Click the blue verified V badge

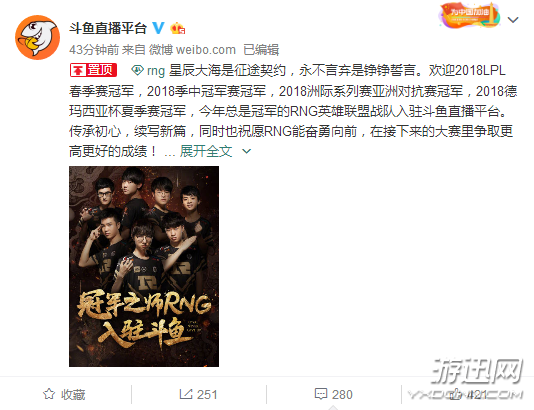[x=158, y=28]
